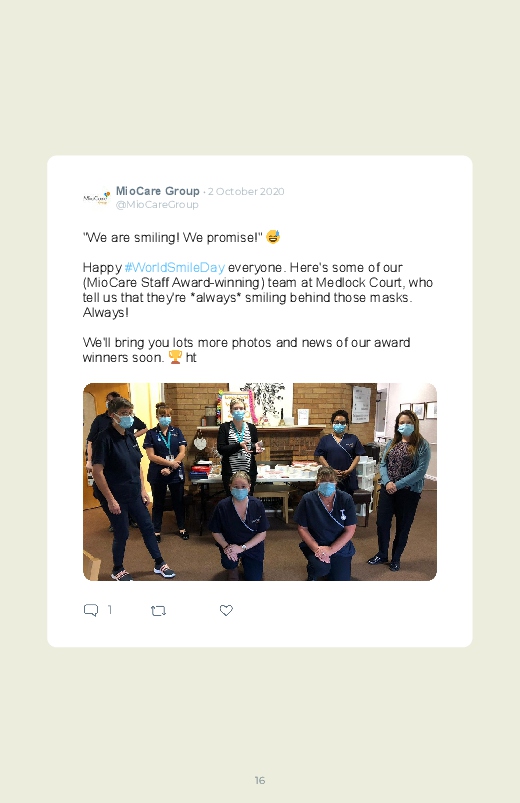
Task: Click the trophy emoji near 'winners soon'
Action: click(x=175, y=357)
